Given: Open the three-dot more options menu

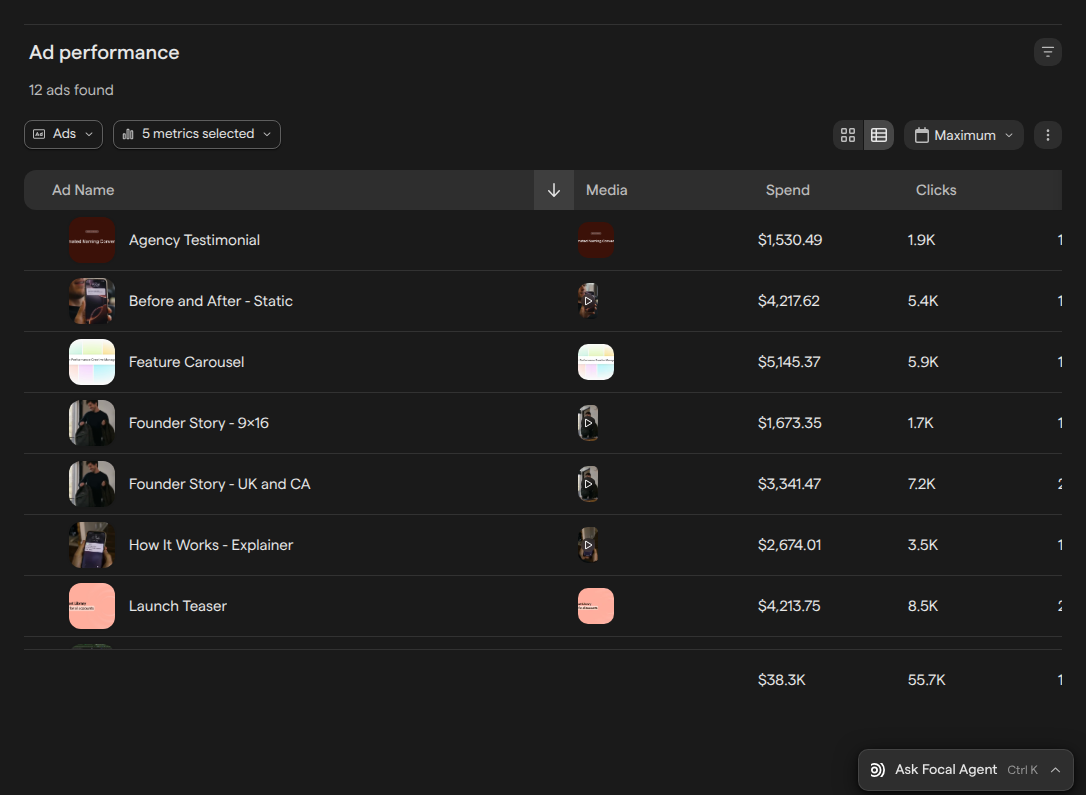Looking at the screenshot, I should [1047, 135].
